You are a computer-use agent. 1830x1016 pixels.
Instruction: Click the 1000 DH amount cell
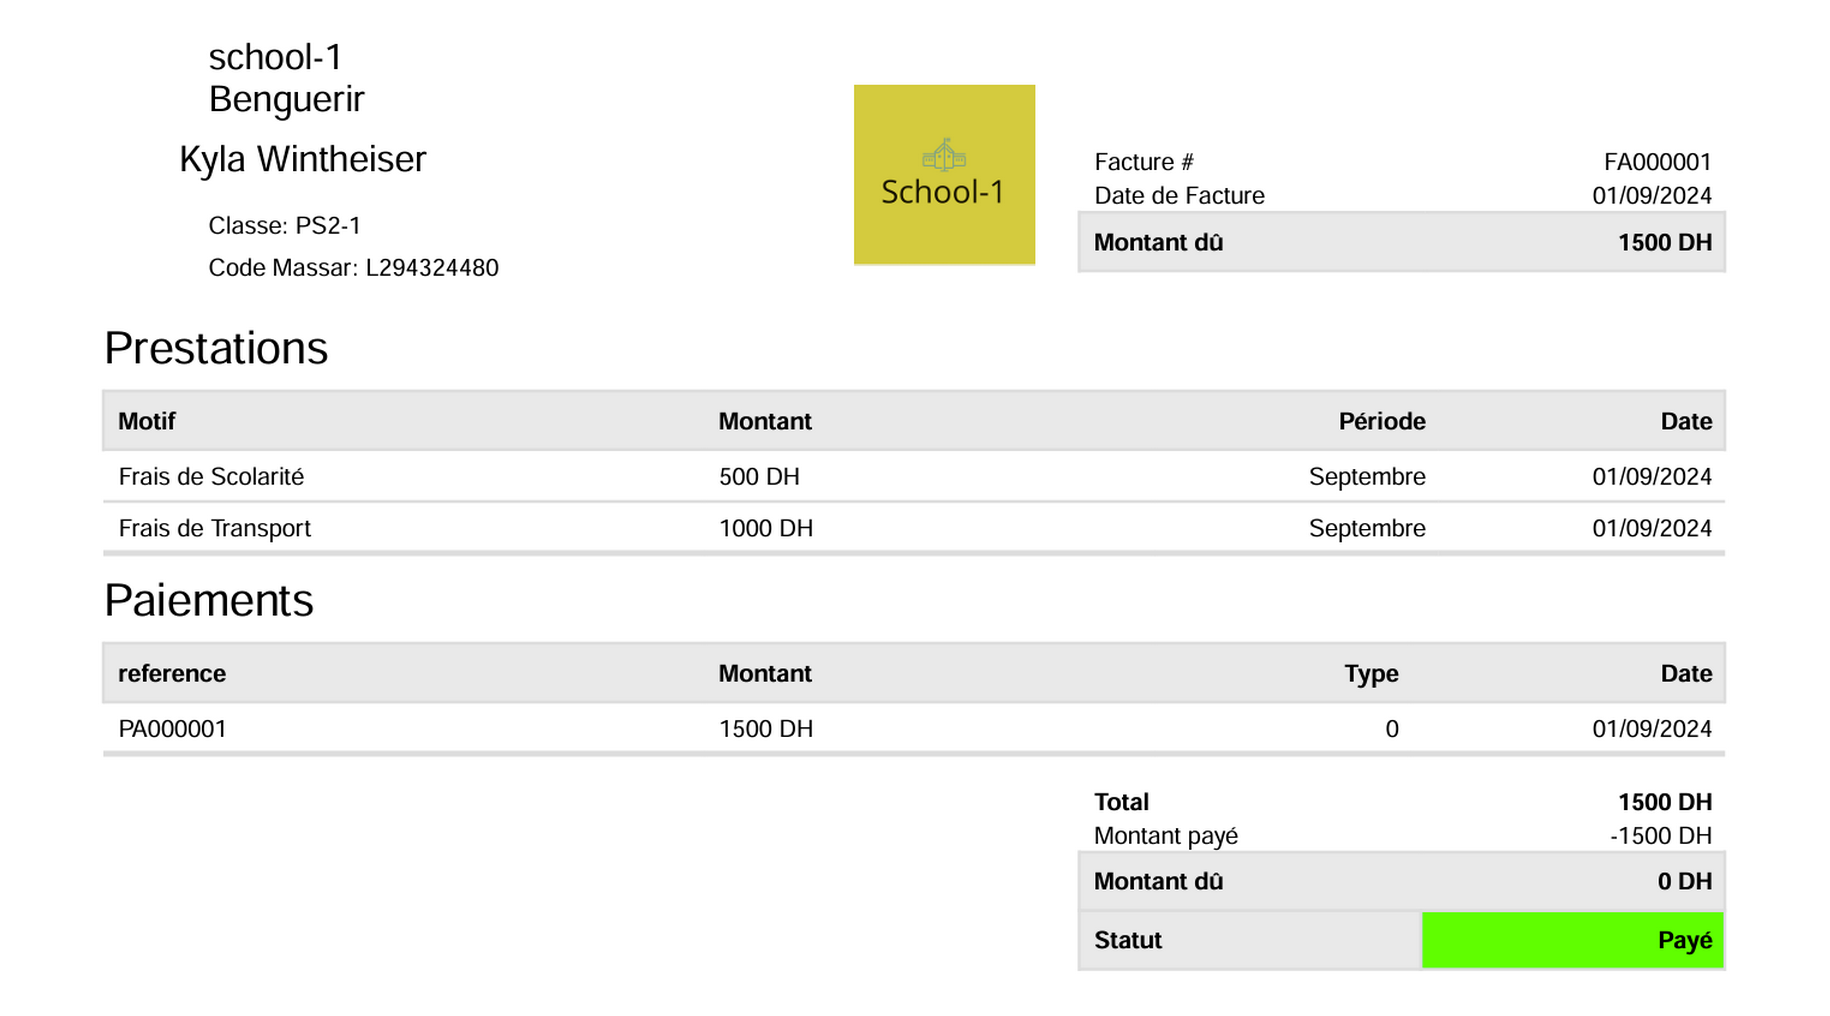(x=765, y=528)
